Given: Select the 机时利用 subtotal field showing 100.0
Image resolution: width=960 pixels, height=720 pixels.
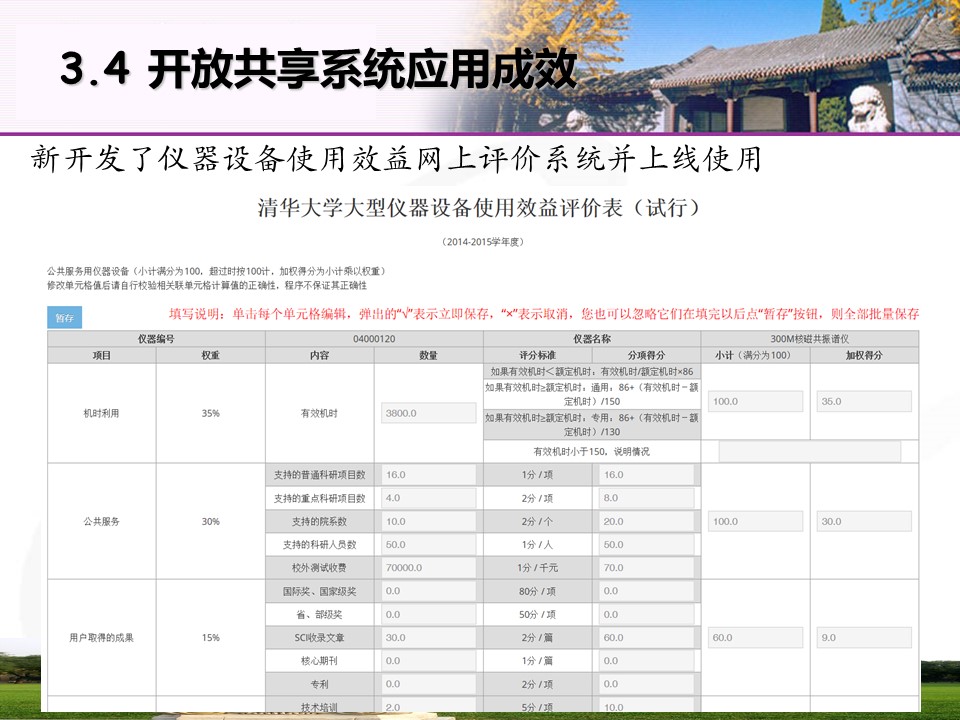Looking at the screenshot, I should tap(756, 402).
